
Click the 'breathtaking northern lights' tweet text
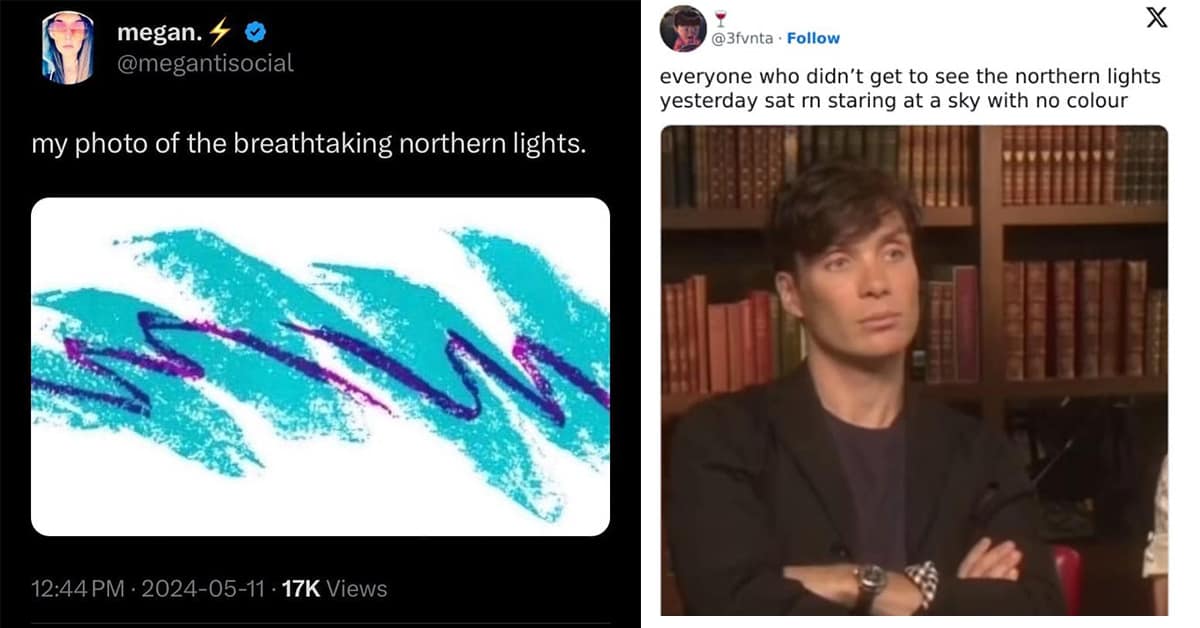point(308,144)
